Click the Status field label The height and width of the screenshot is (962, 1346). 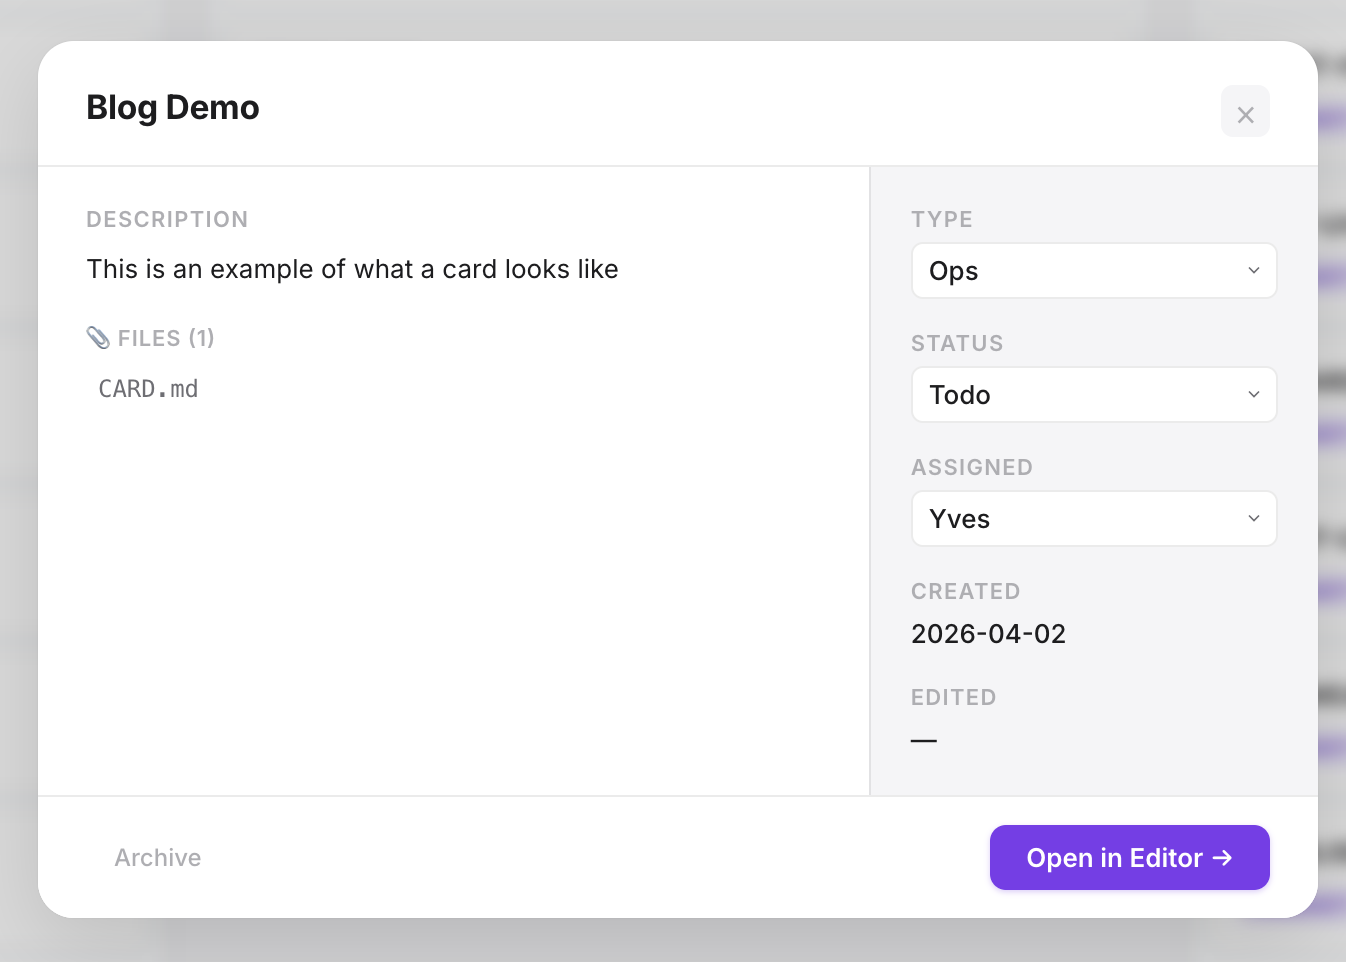(x=956, y=344)
